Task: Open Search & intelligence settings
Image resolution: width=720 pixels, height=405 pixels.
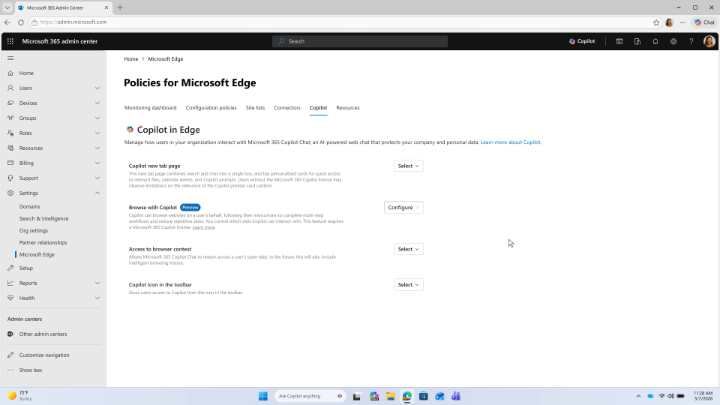Action: 44,219
